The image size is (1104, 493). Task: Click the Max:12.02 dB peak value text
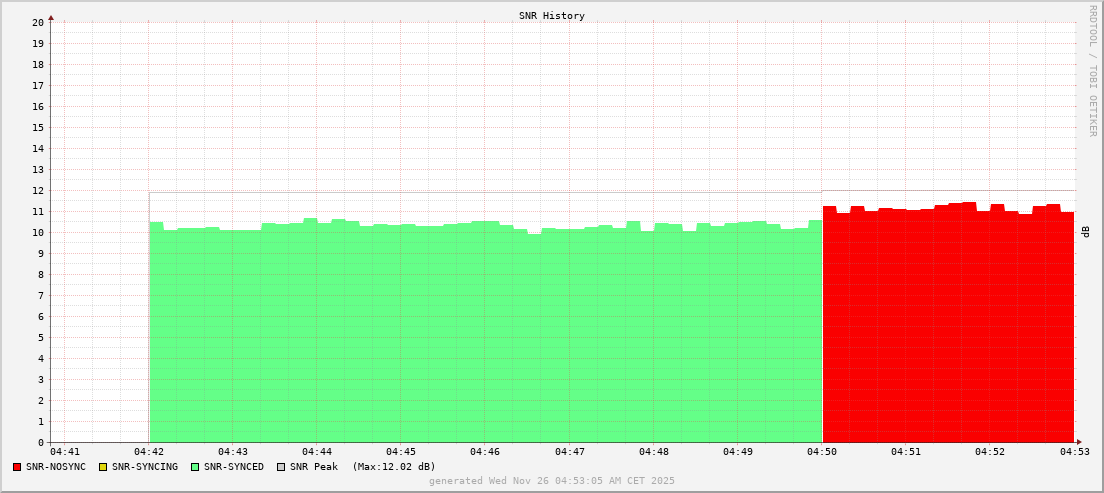(x=394, y=467)
